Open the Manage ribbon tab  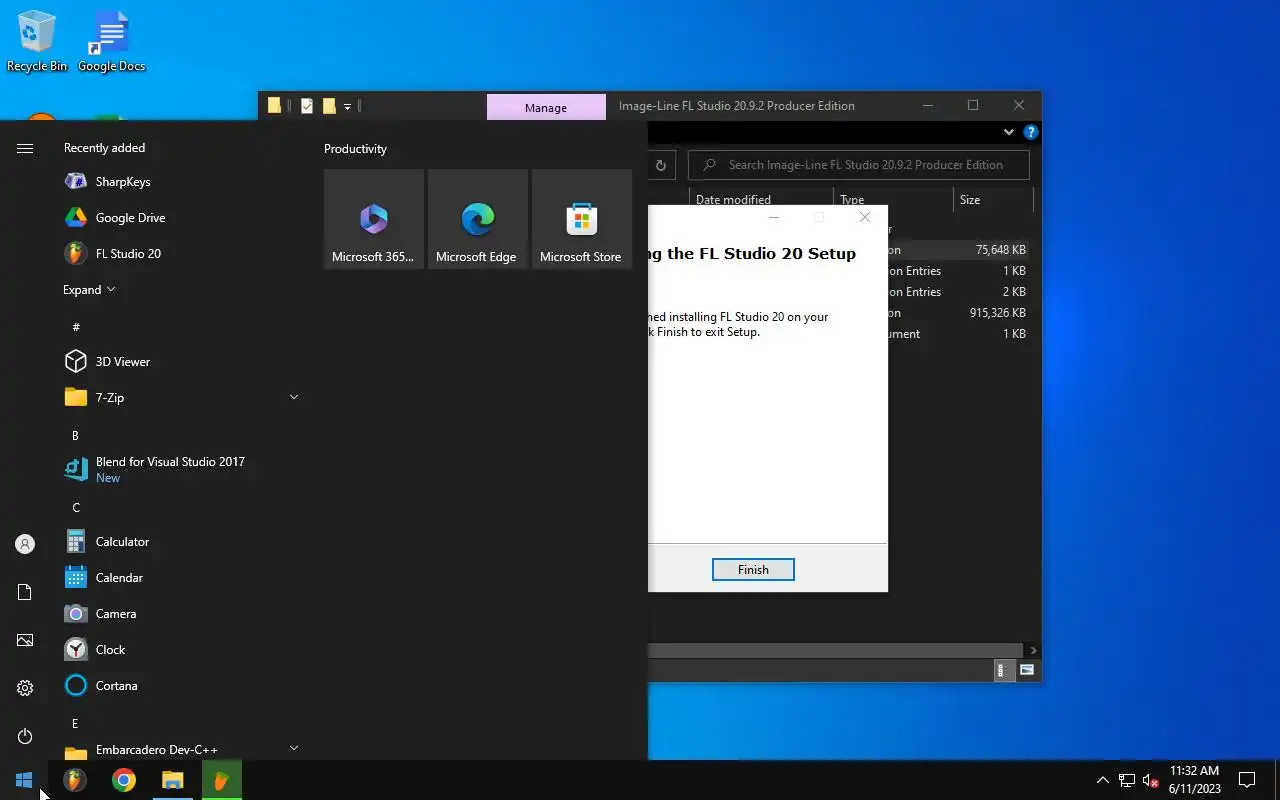pyautogui.click(x=546, y=107)
